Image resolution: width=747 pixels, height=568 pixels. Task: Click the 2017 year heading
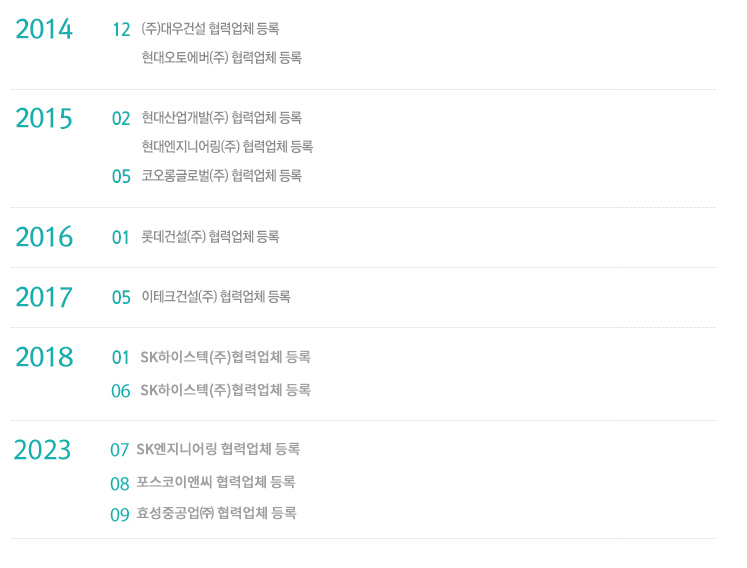[44, 297]
